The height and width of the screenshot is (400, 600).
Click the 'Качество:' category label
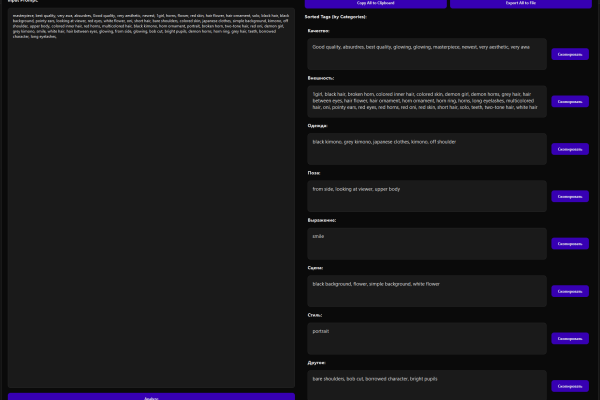pyautogui.click(x=318, y=31)
